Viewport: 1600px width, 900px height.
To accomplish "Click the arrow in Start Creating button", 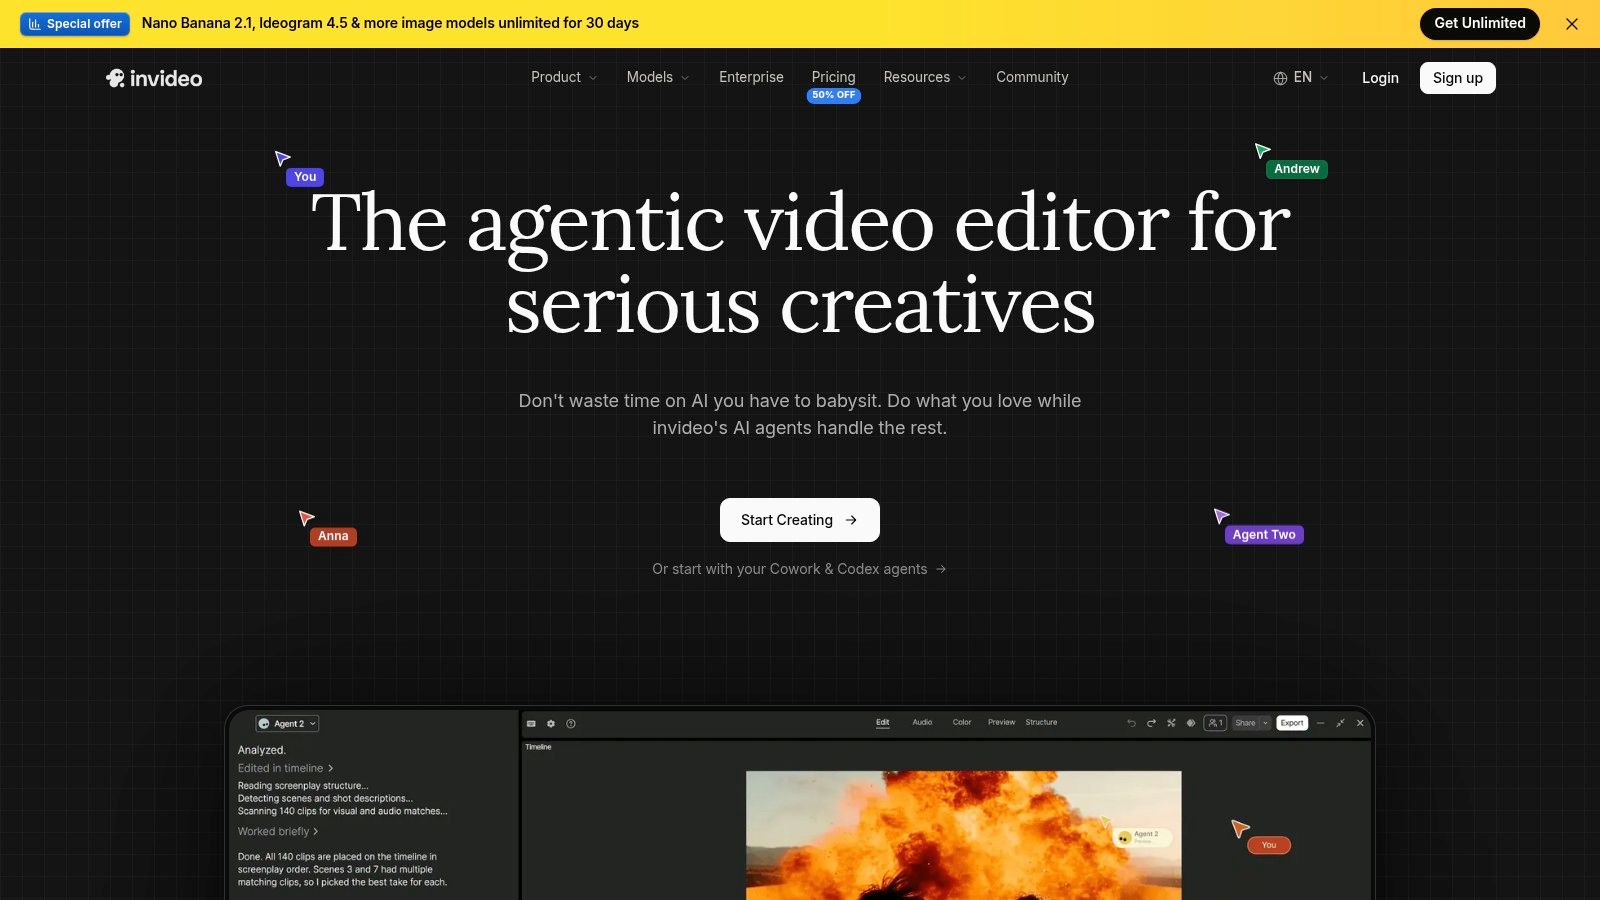I will coord(851,520).
